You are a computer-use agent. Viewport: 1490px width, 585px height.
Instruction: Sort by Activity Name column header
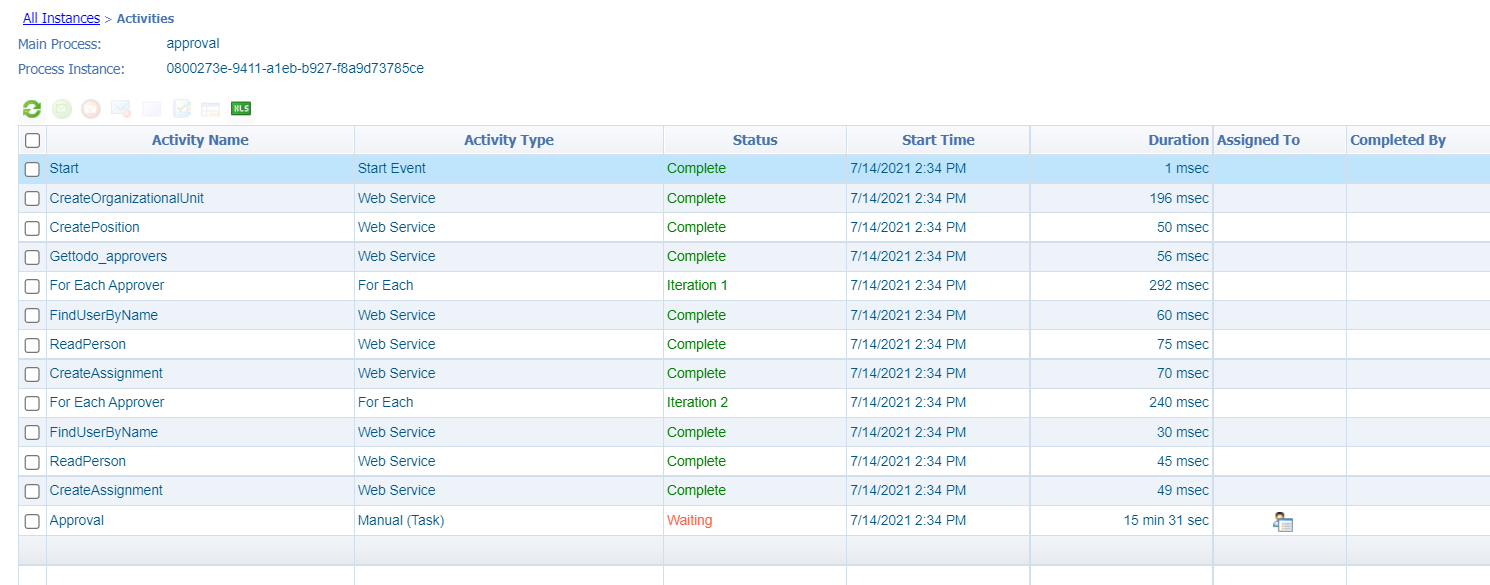200,140
